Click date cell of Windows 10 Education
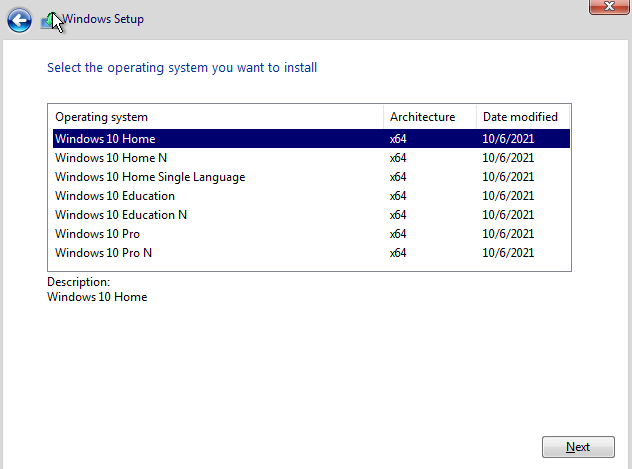 (508, 196)
